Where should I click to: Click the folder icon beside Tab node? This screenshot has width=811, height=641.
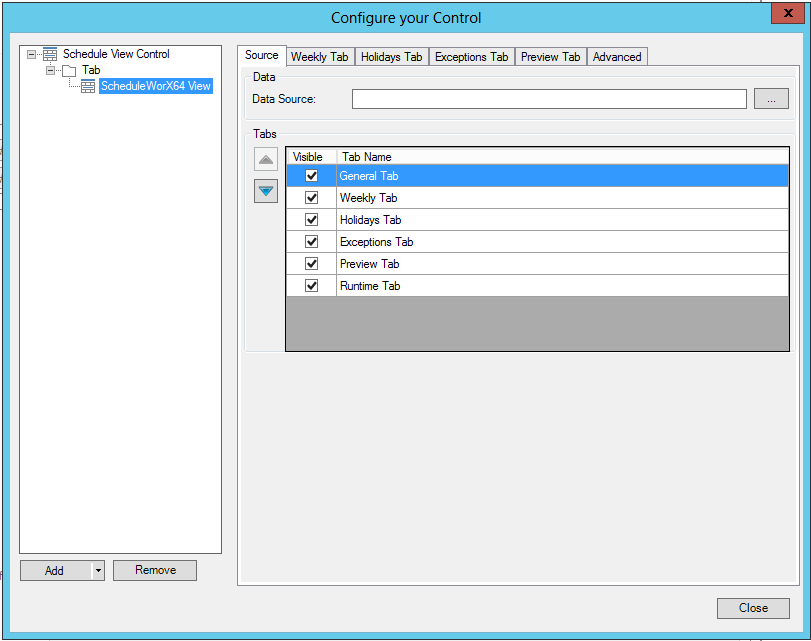68,71
